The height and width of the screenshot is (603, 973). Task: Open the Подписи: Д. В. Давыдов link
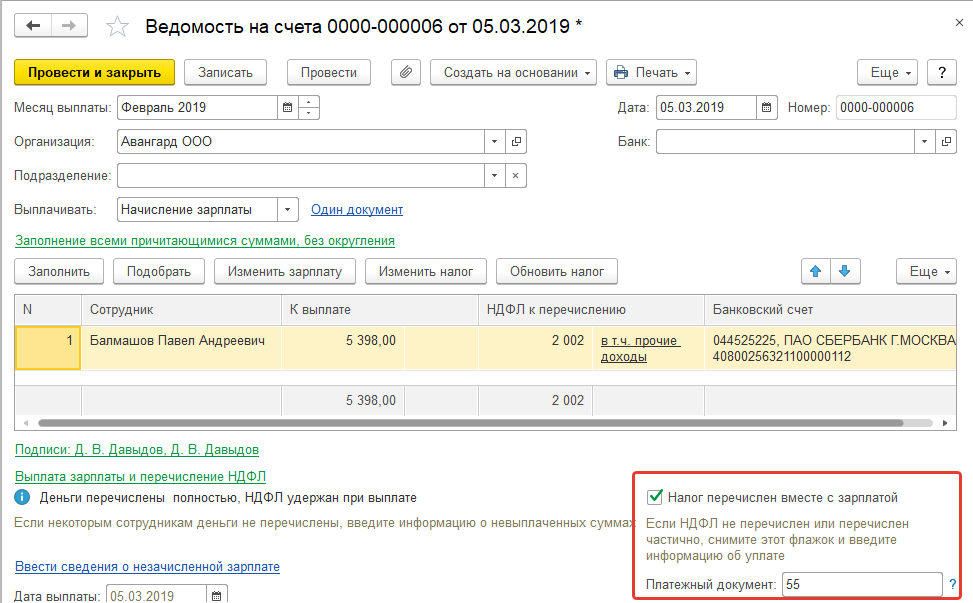coord(137,449)
